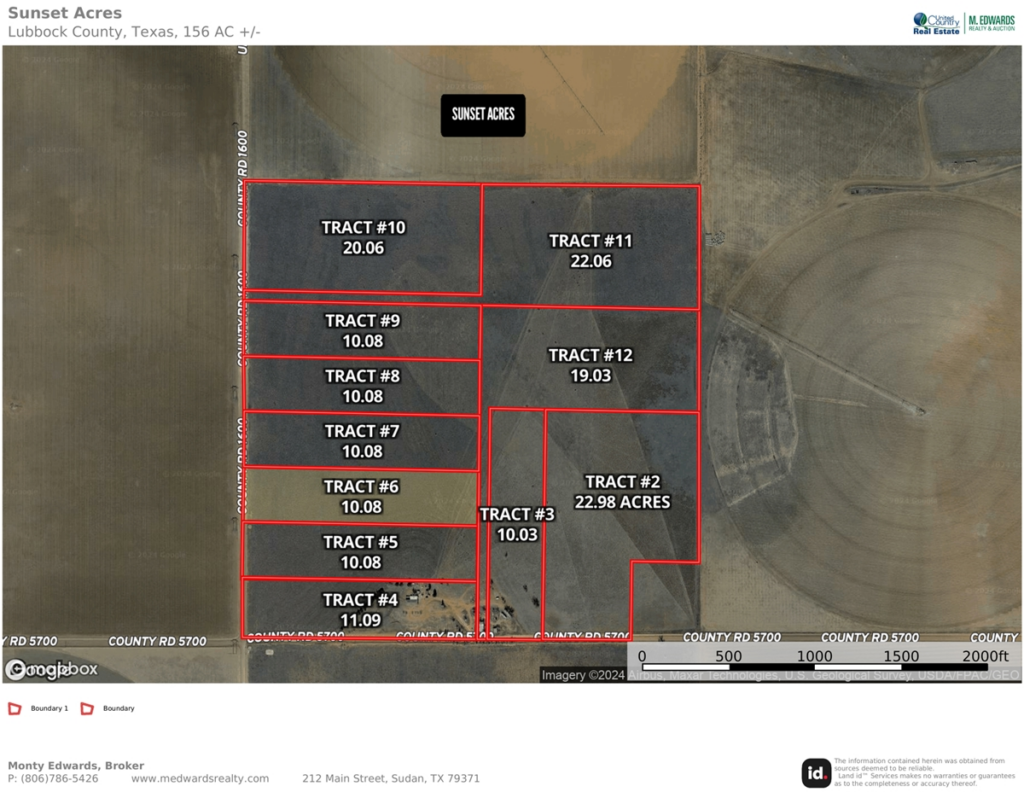1024x792 pixels.
Task: Click the Land id logo icon
Action: (819, 770)
